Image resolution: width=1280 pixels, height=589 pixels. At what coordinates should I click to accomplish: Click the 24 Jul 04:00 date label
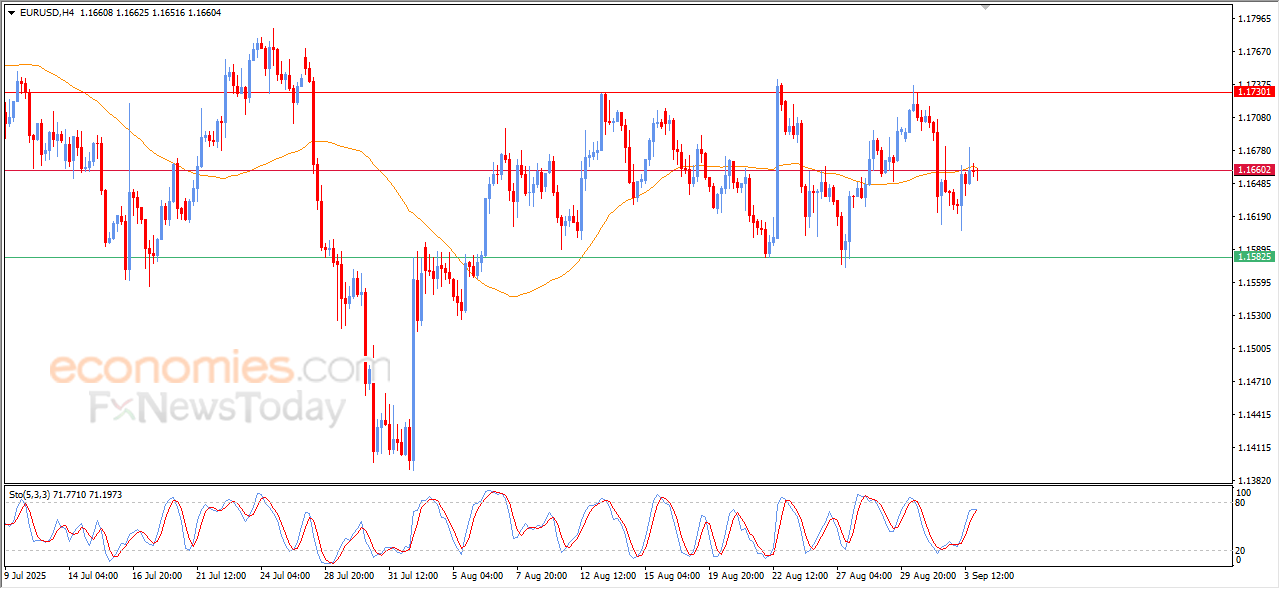285,576
